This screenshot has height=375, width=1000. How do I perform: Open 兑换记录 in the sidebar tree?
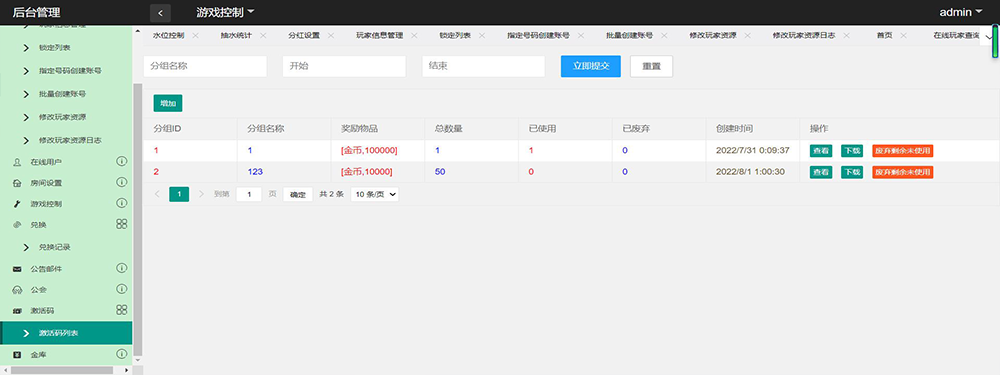54,247
